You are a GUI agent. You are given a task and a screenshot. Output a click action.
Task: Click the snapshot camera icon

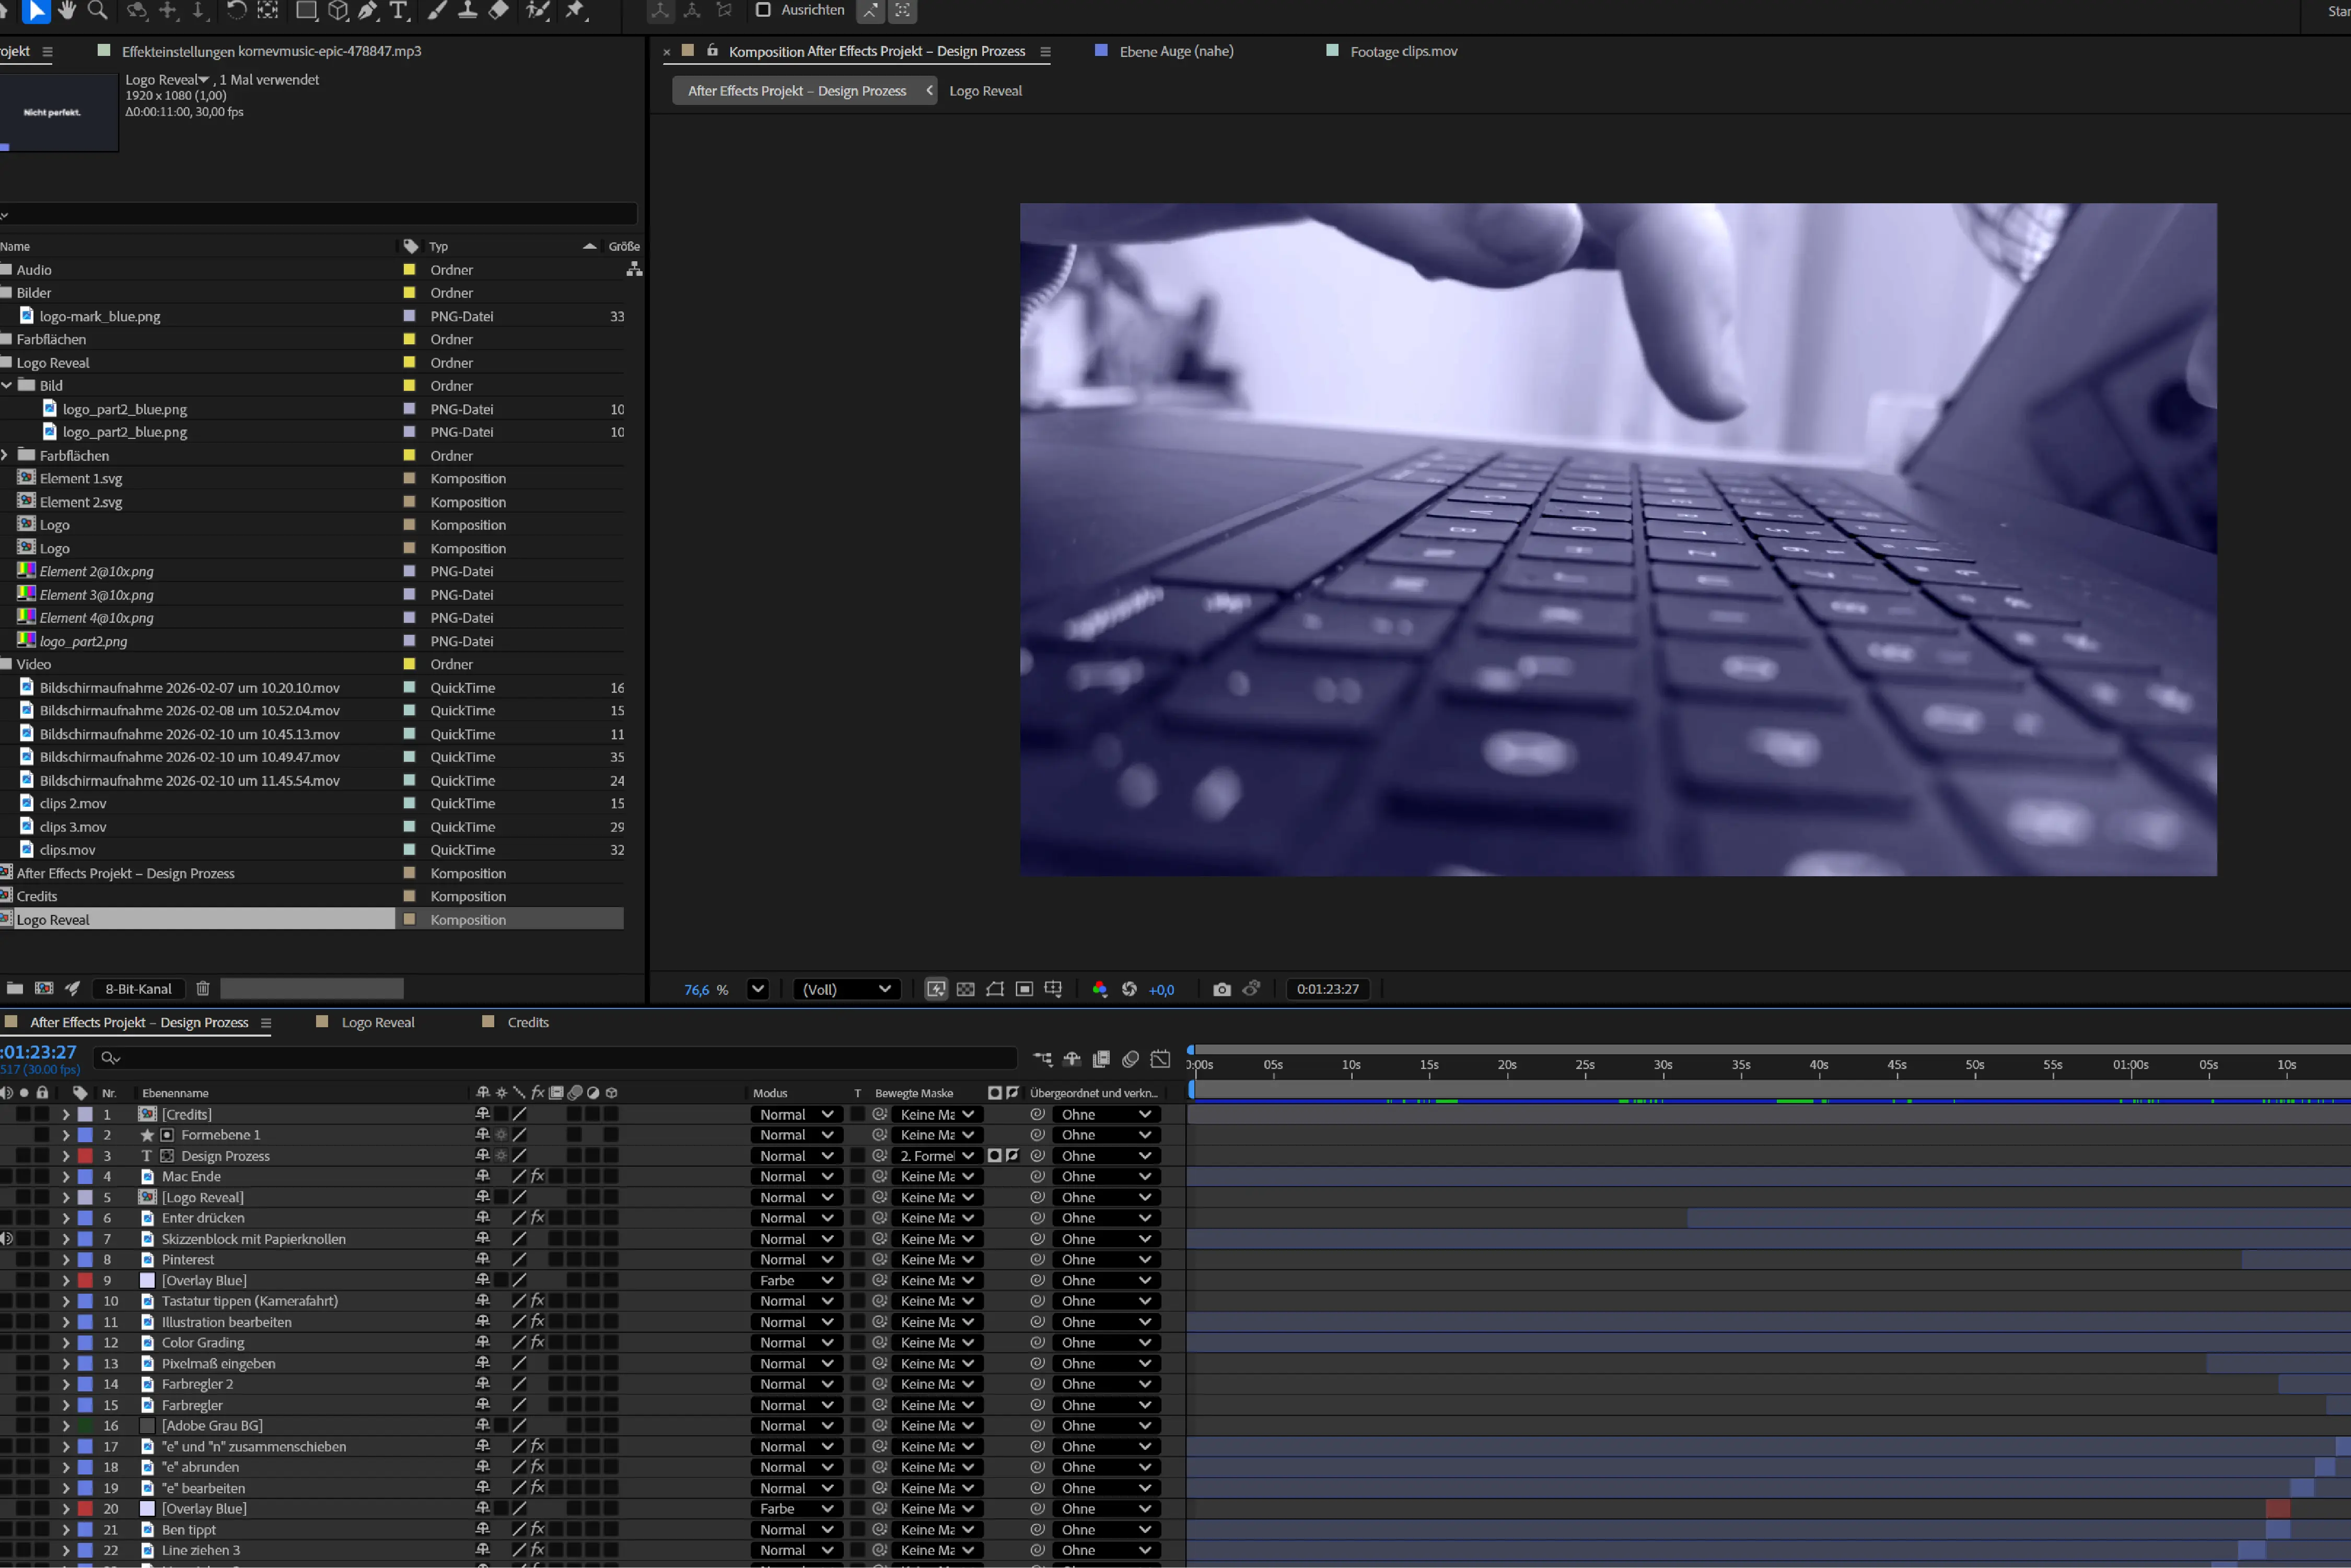(1222, 989)
